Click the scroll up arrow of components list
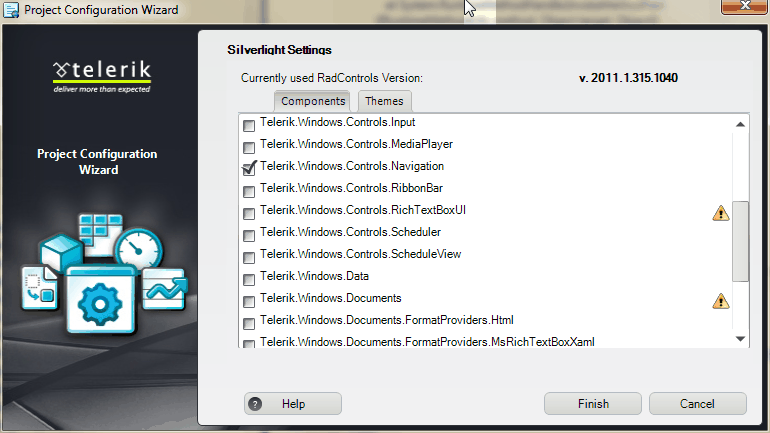This screenshot has height=433, width=770. (740, 124)
